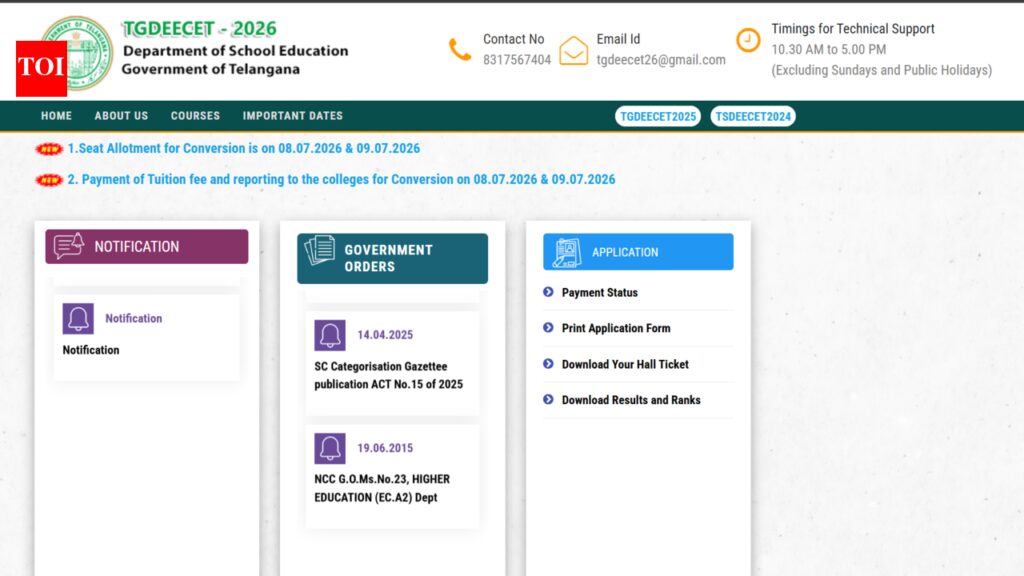Click Excluding Sundays and Public Holidays text
This screenshot has width=1024, height=576.
coord(882,71)
